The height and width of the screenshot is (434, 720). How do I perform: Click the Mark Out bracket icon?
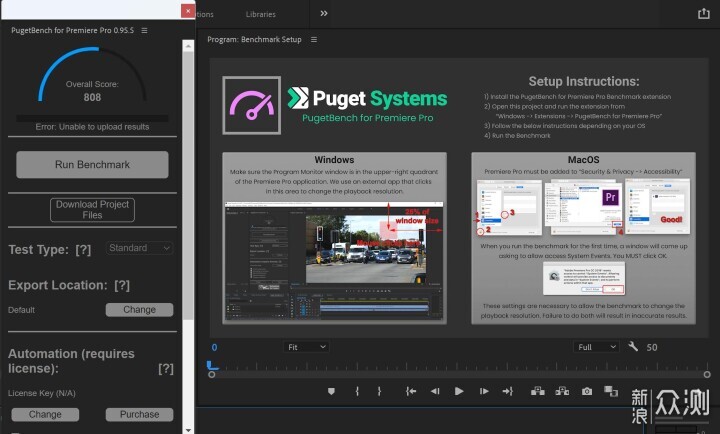click(379, 391)
